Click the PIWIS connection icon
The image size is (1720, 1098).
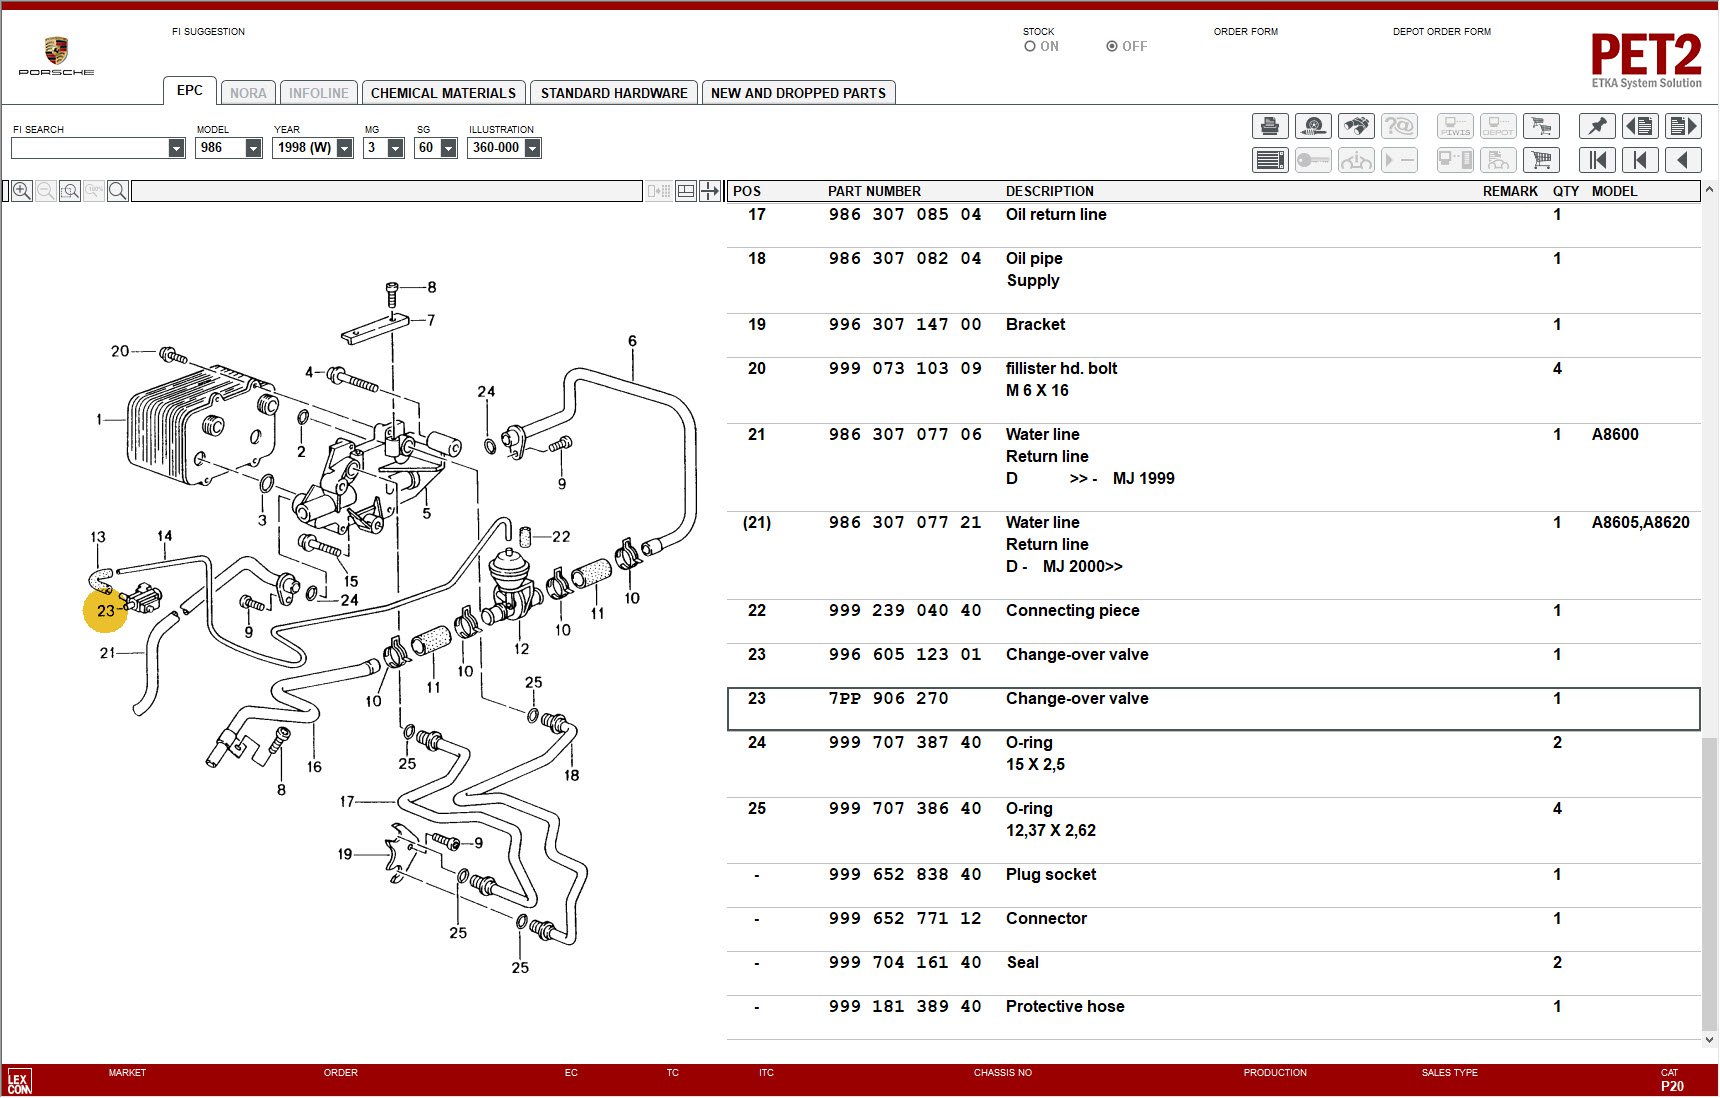(1455, 126)
